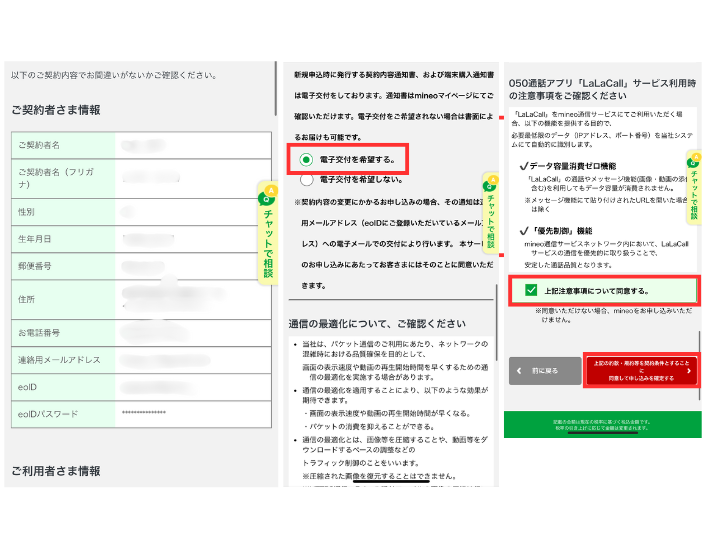Click the 050通話アプリ「LaLaCall」 heading
Viewport: 710px width, 533px height.
[x=602, y=89]
